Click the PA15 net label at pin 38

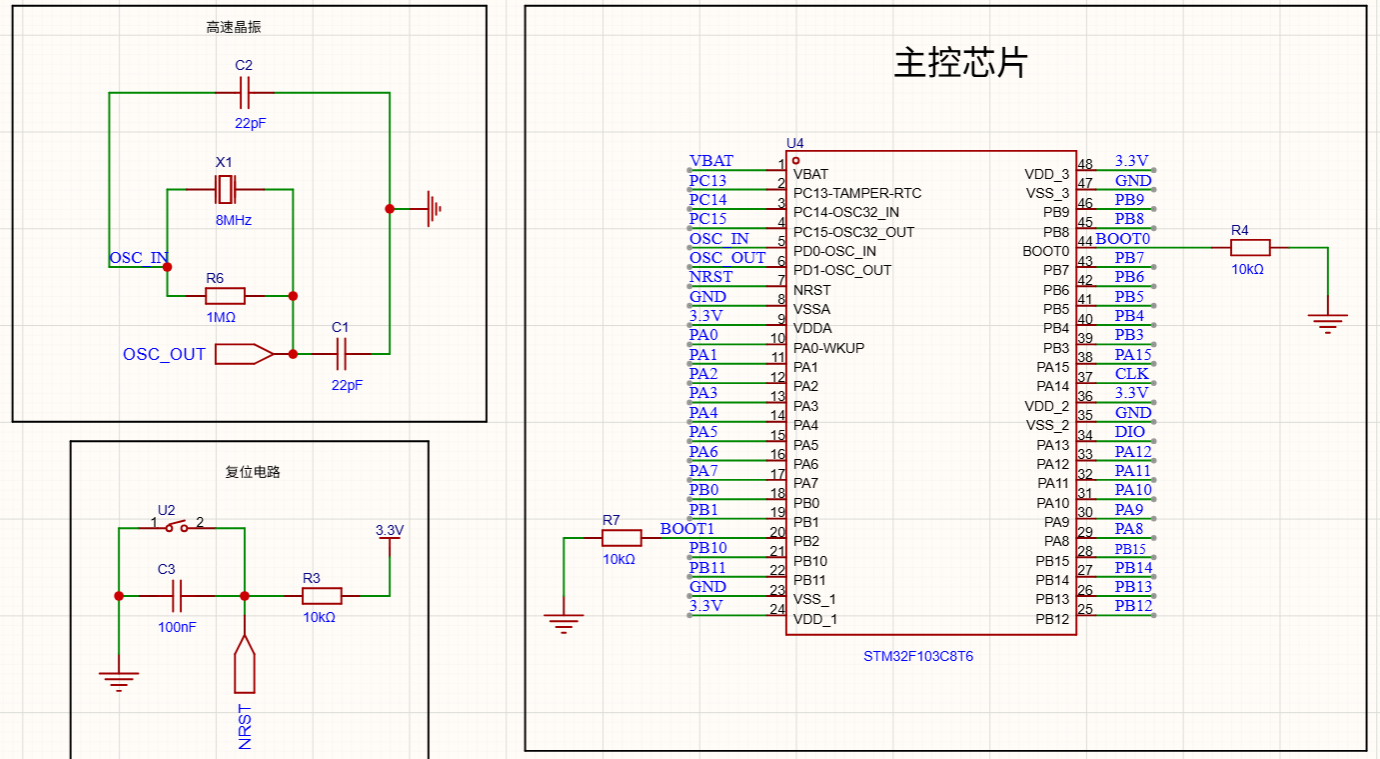pos(1133,355)
